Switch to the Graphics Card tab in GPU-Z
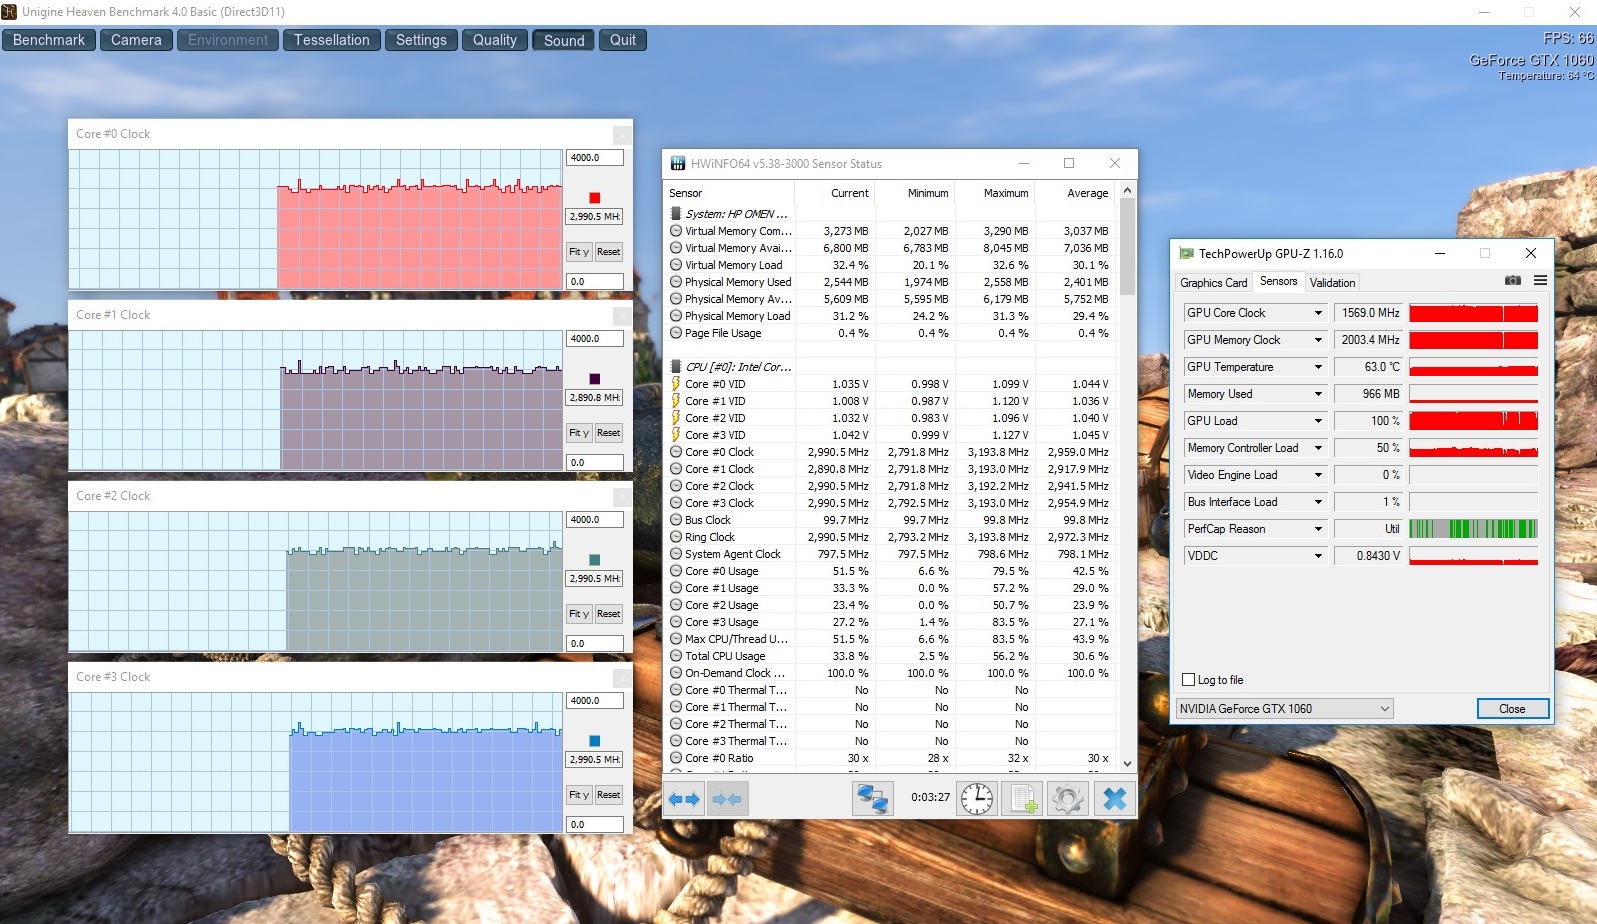 [1214, 283]
